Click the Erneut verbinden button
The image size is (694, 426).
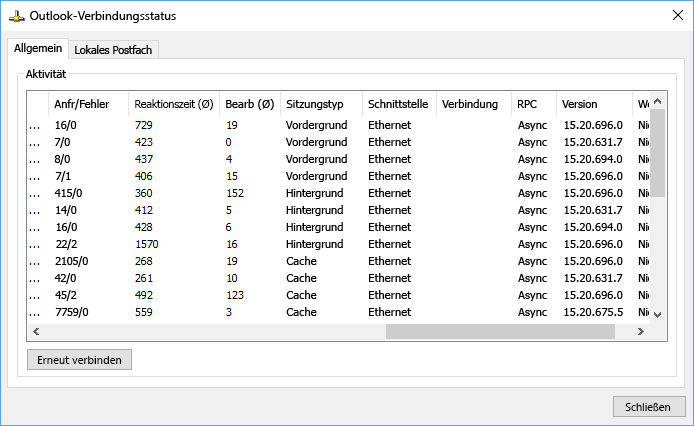coord(79,360)
